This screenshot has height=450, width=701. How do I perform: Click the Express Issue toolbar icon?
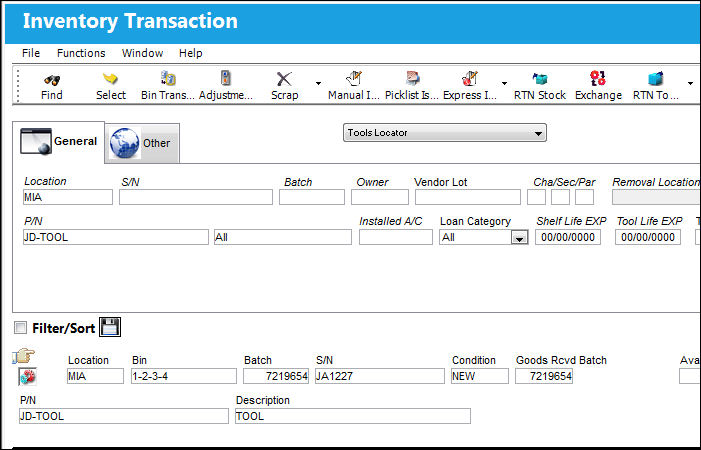tap(470, 78)
